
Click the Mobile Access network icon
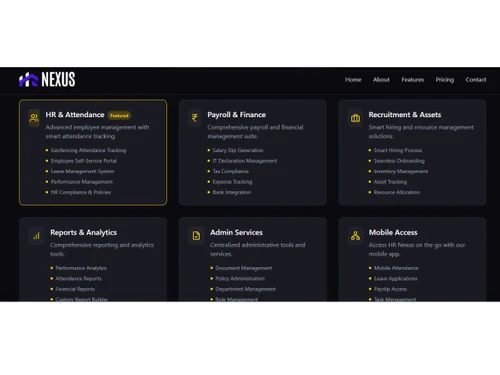355,236
